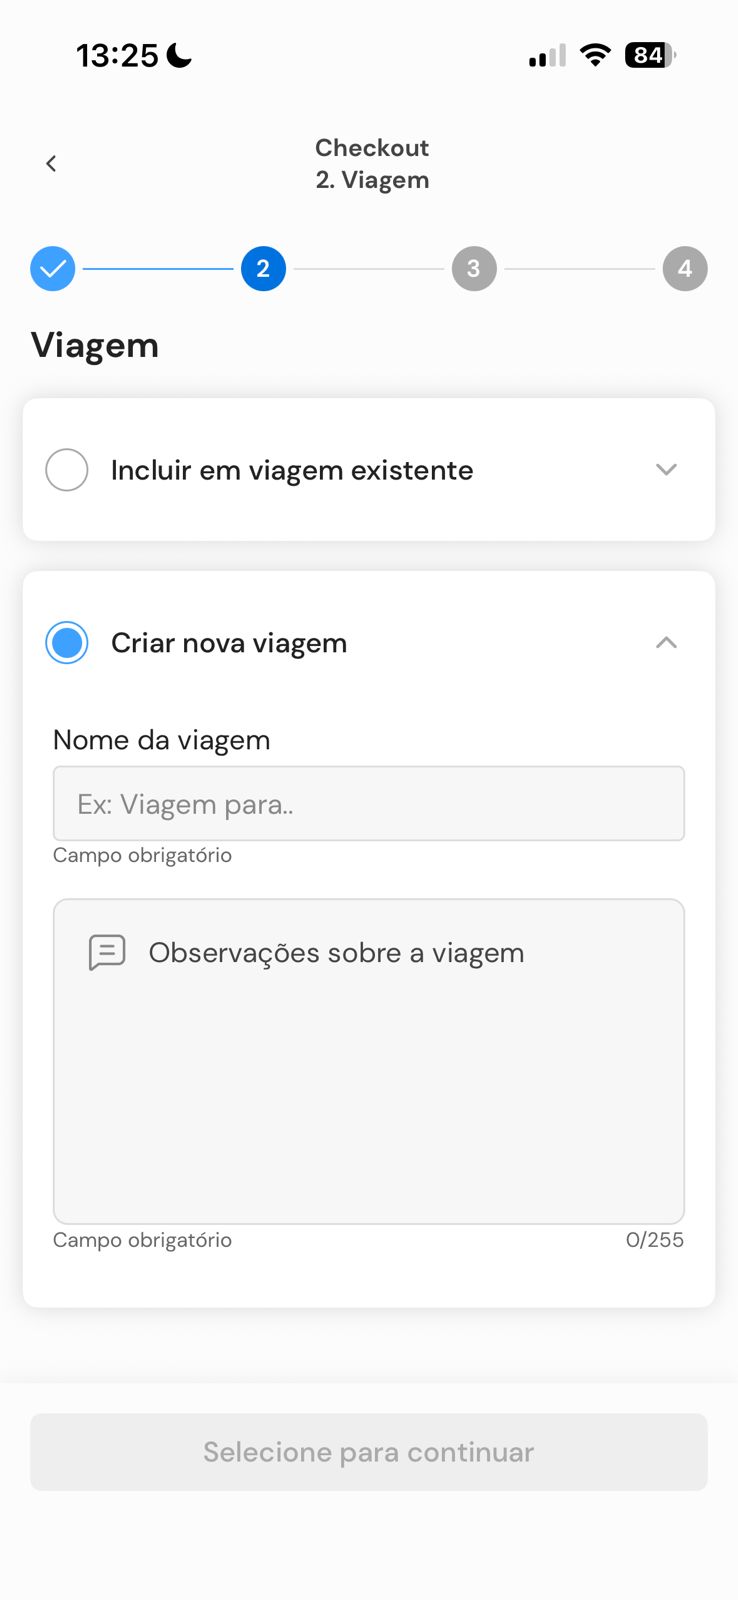Jump to step 4 circle
The height and width of the screenshot is (1600, 738).
(x=685, y=268)
